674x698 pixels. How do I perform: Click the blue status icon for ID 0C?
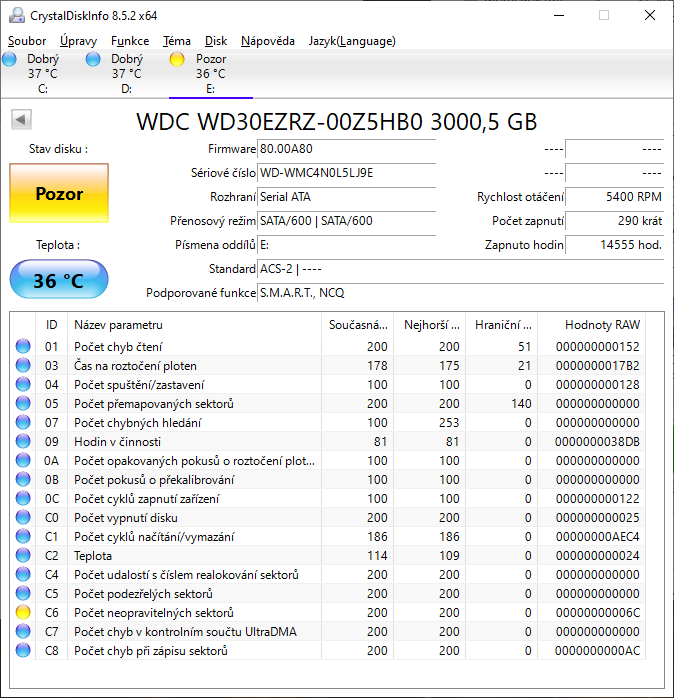[x=23, y=498]
